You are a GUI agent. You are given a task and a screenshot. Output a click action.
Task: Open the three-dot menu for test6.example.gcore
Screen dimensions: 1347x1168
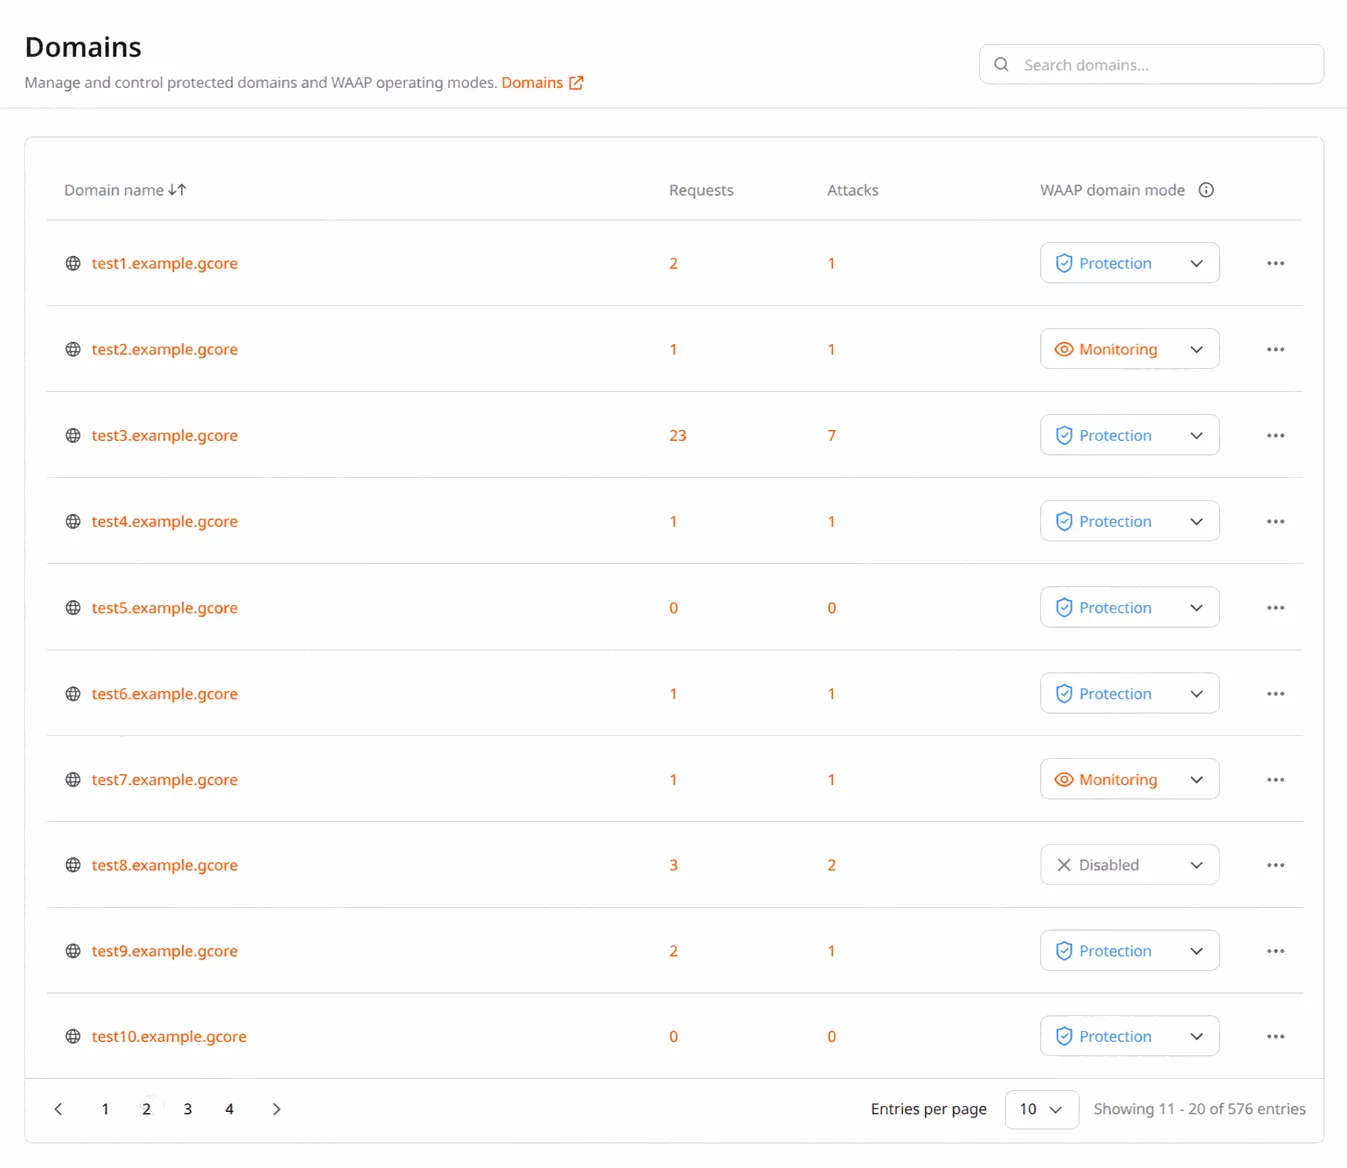point(1275,693)
